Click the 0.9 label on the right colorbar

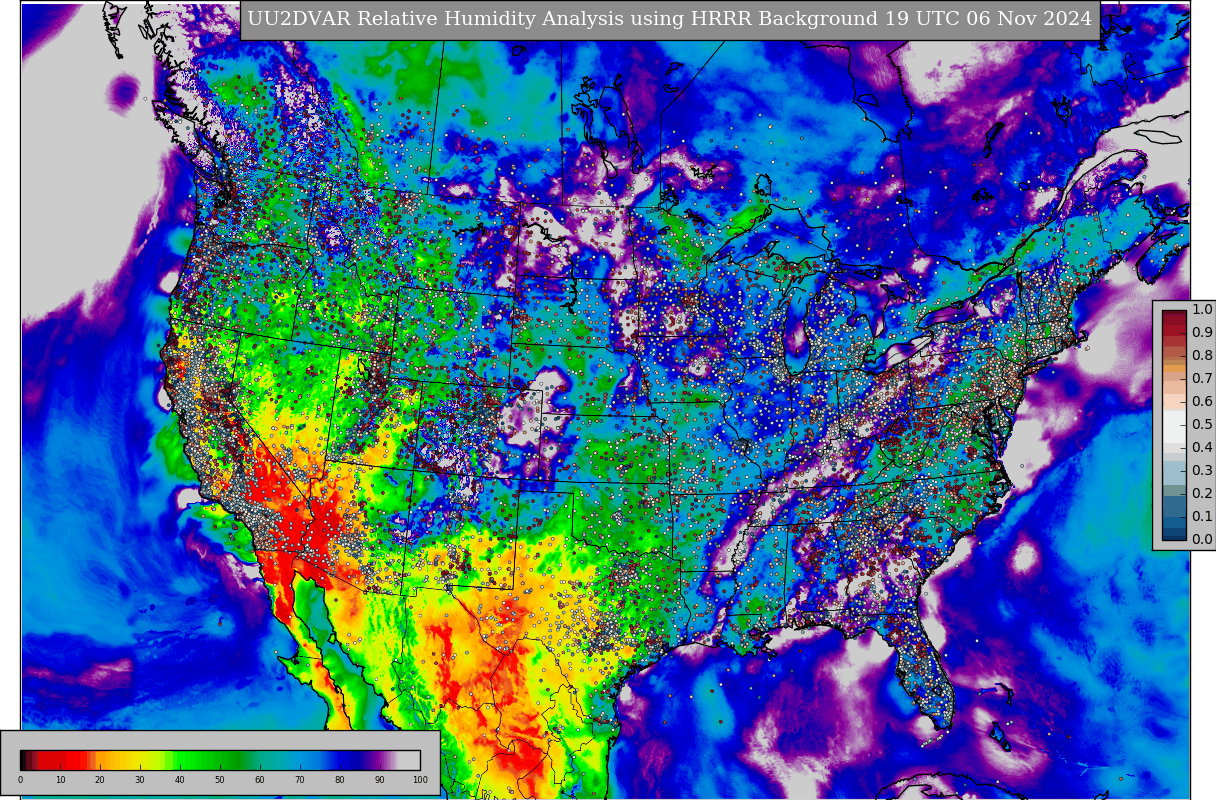(1202, 333)
